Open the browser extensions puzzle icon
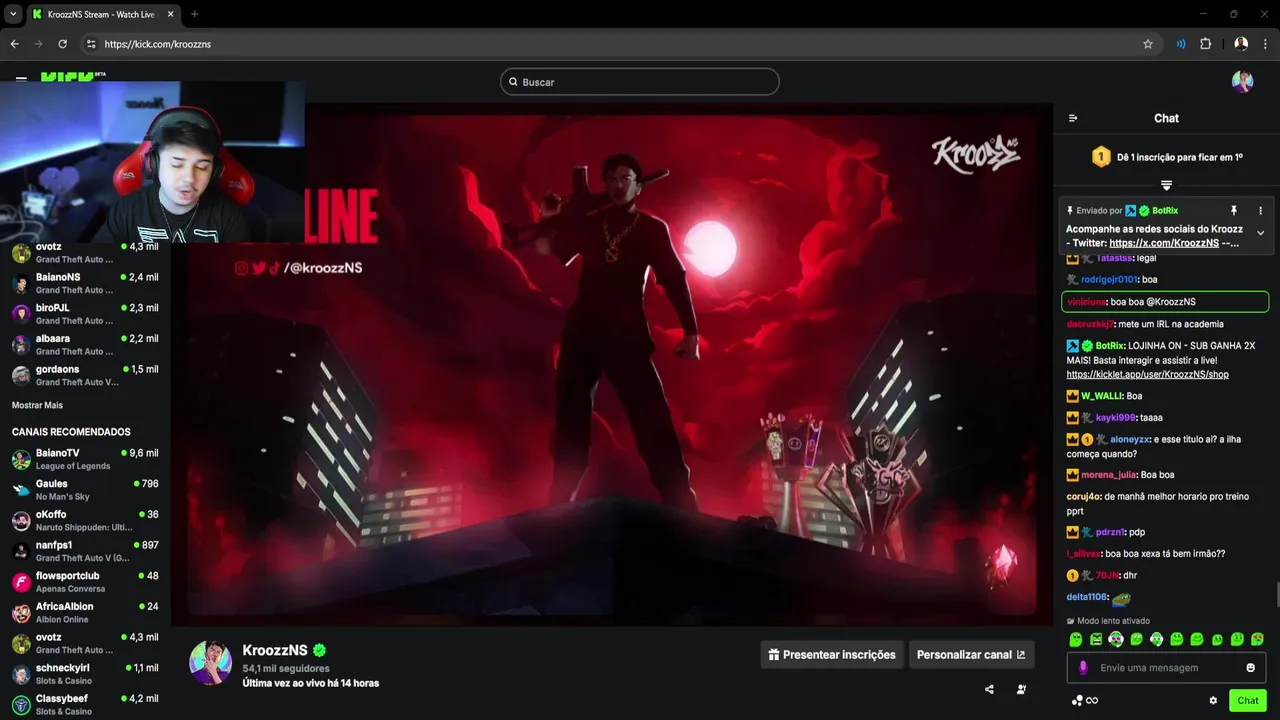 pyautogui.click(x=1205, y=44)
